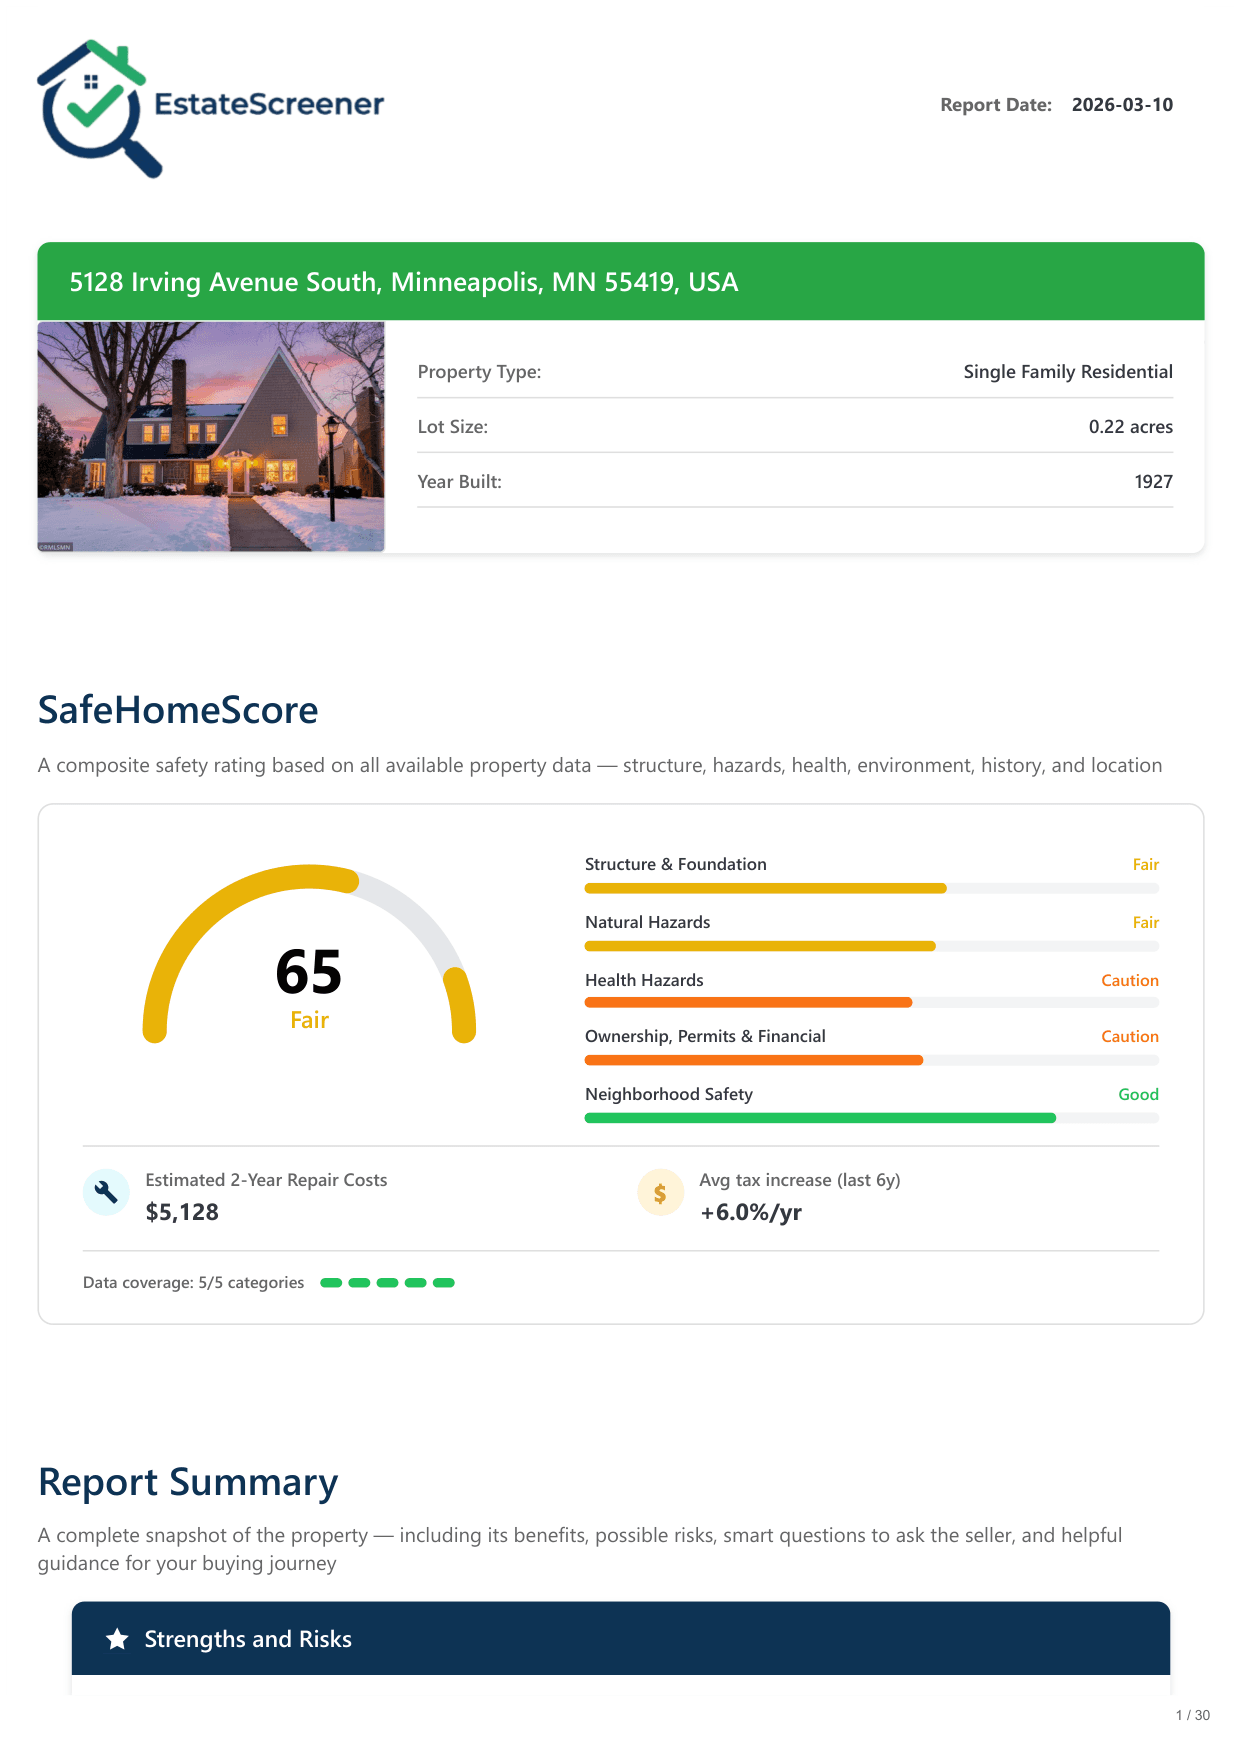
Task: Click the Health Hazards progress bar
Action: (x=872, y=1002)
